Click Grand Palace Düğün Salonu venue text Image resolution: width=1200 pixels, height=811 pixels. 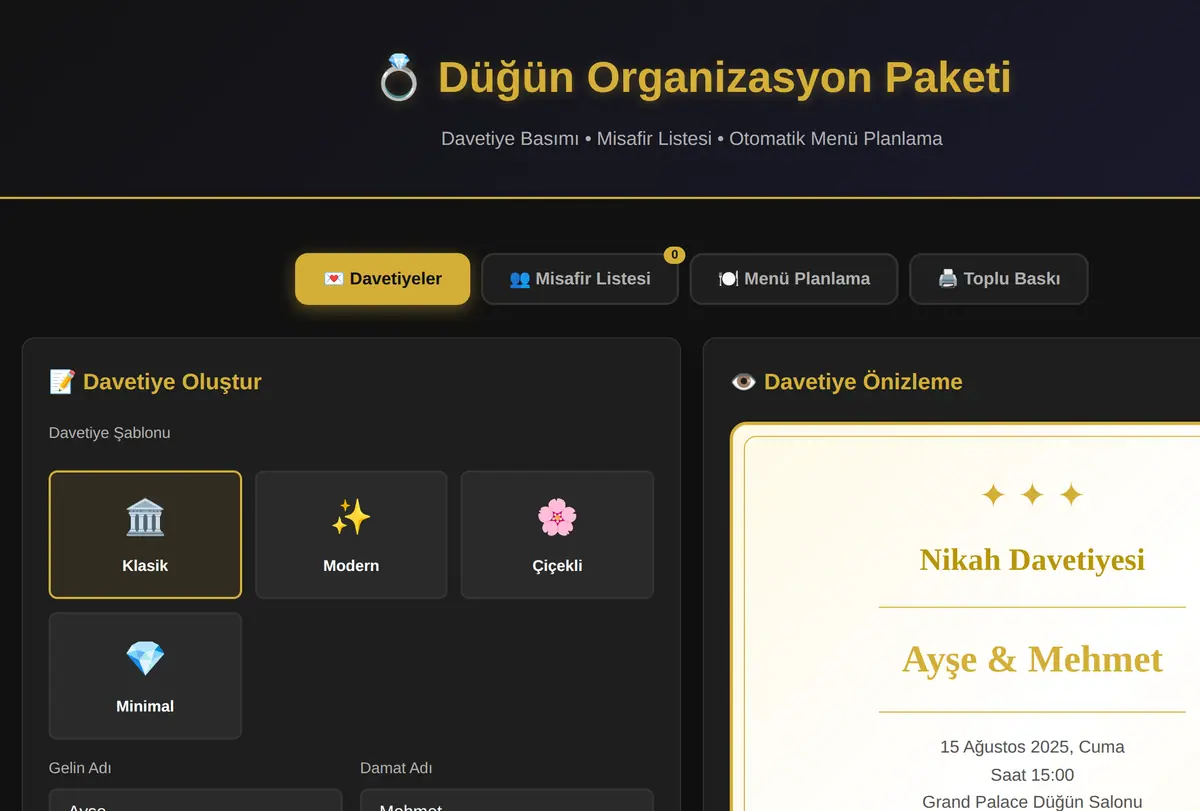(1032, 802)
